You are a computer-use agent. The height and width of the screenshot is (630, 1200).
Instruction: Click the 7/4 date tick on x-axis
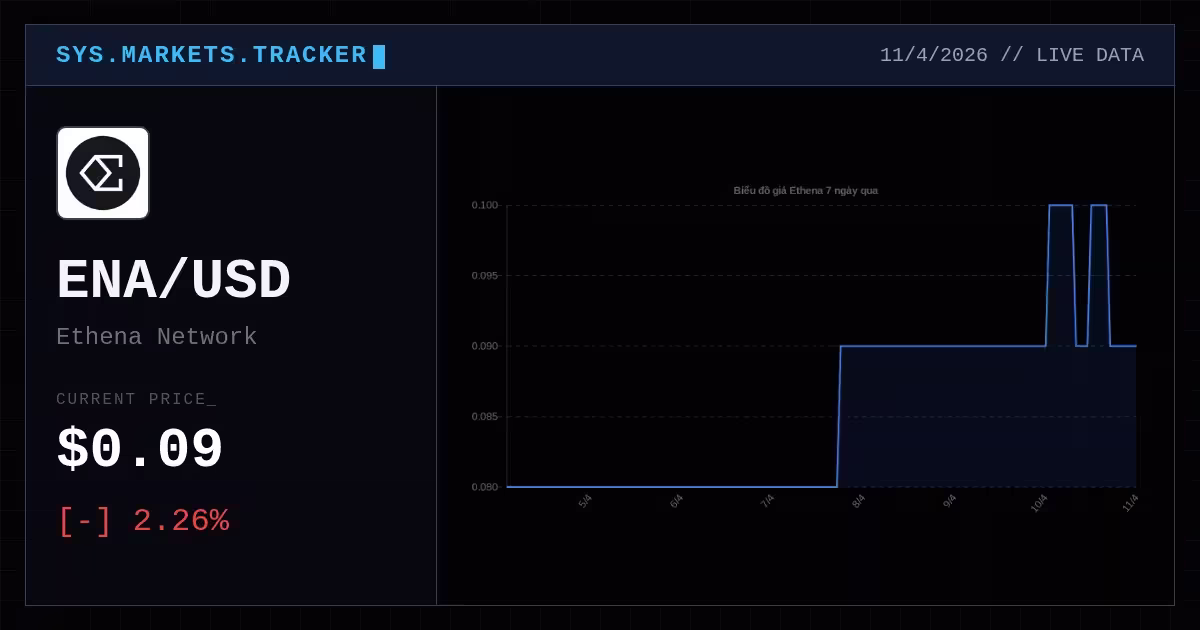767,500
